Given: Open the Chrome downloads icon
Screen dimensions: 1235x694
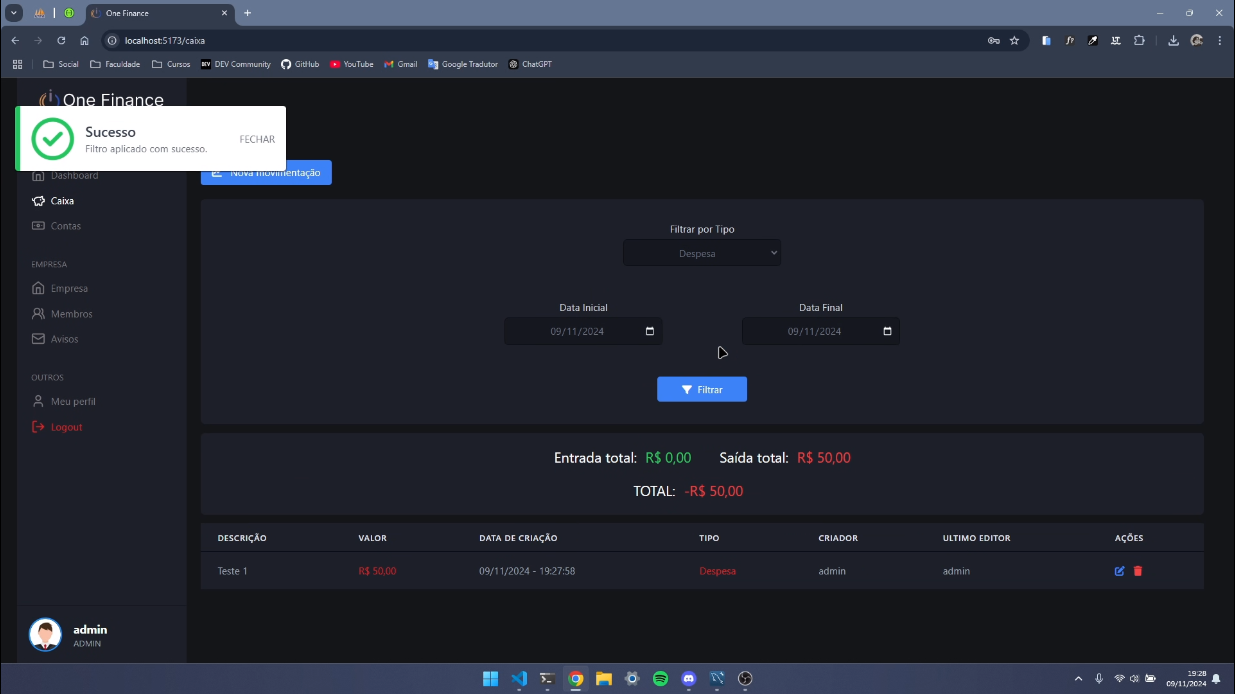Looking at the screenshot, I should 1173,41.
